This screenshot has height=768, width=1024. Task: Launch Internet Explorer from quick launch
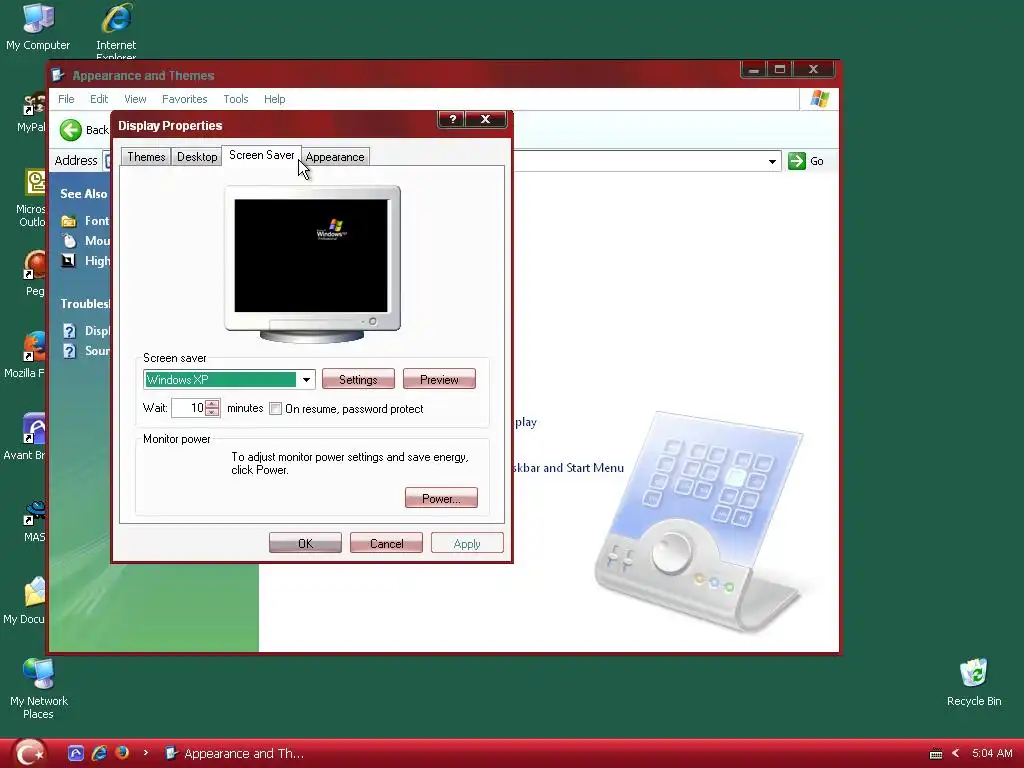pyautogui.click(x=99, y=753)
